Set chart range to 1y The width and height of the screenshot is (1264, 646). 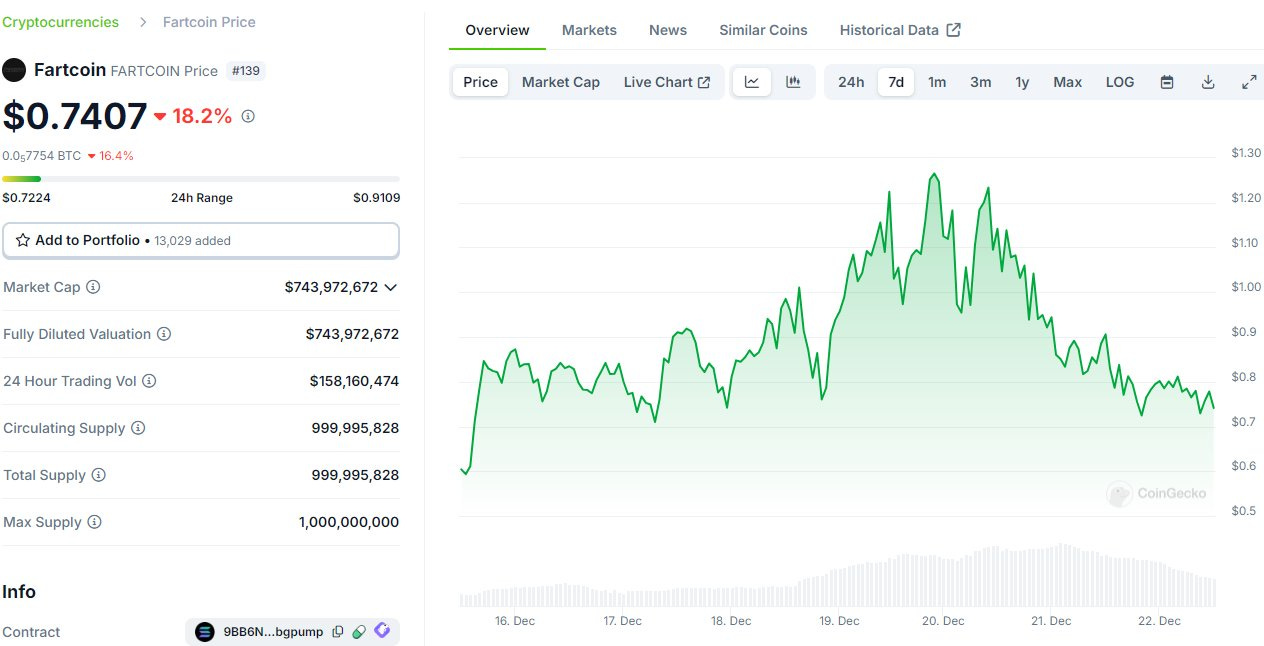coord(1022,82)
